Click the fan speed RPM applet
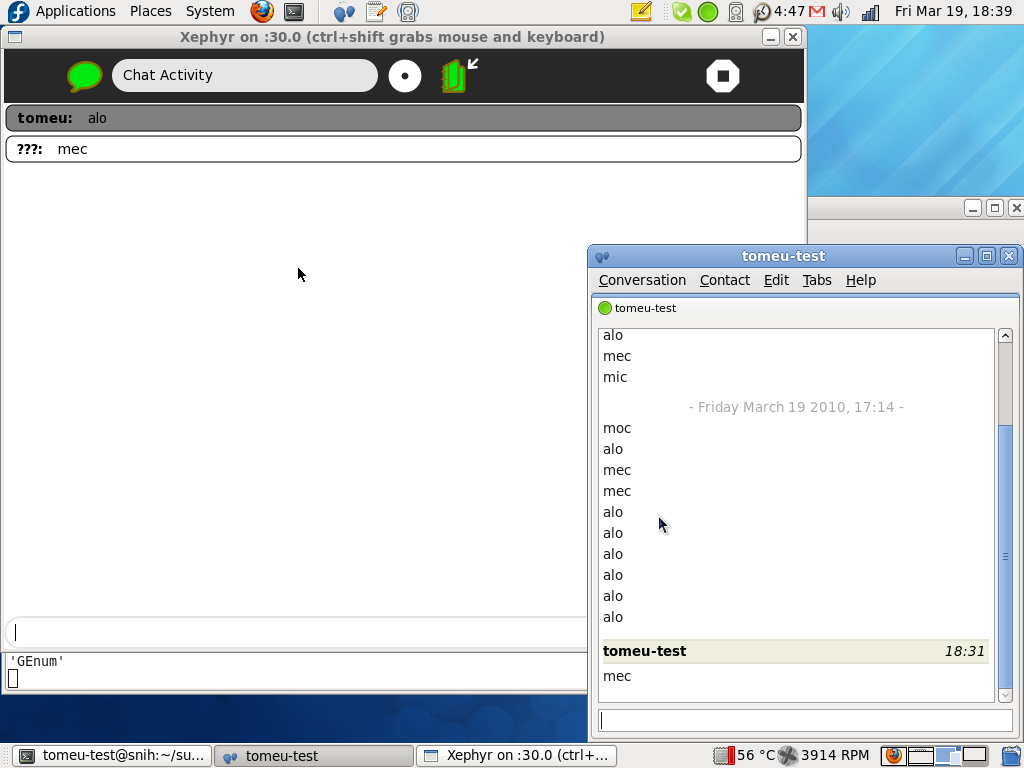Viewport: 1024px width, 768px height. tap(823, 756)
